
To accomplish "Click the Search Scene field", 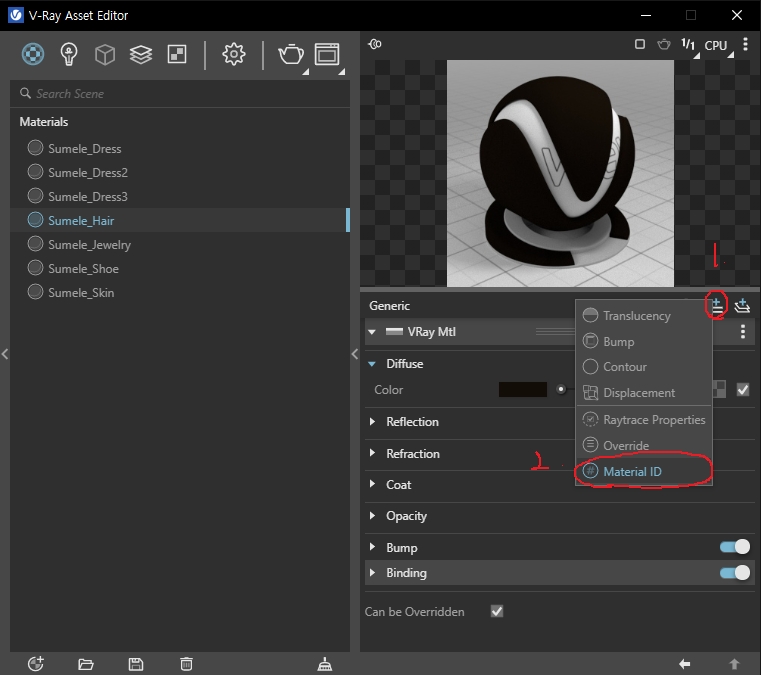I will tap(180, 94).
